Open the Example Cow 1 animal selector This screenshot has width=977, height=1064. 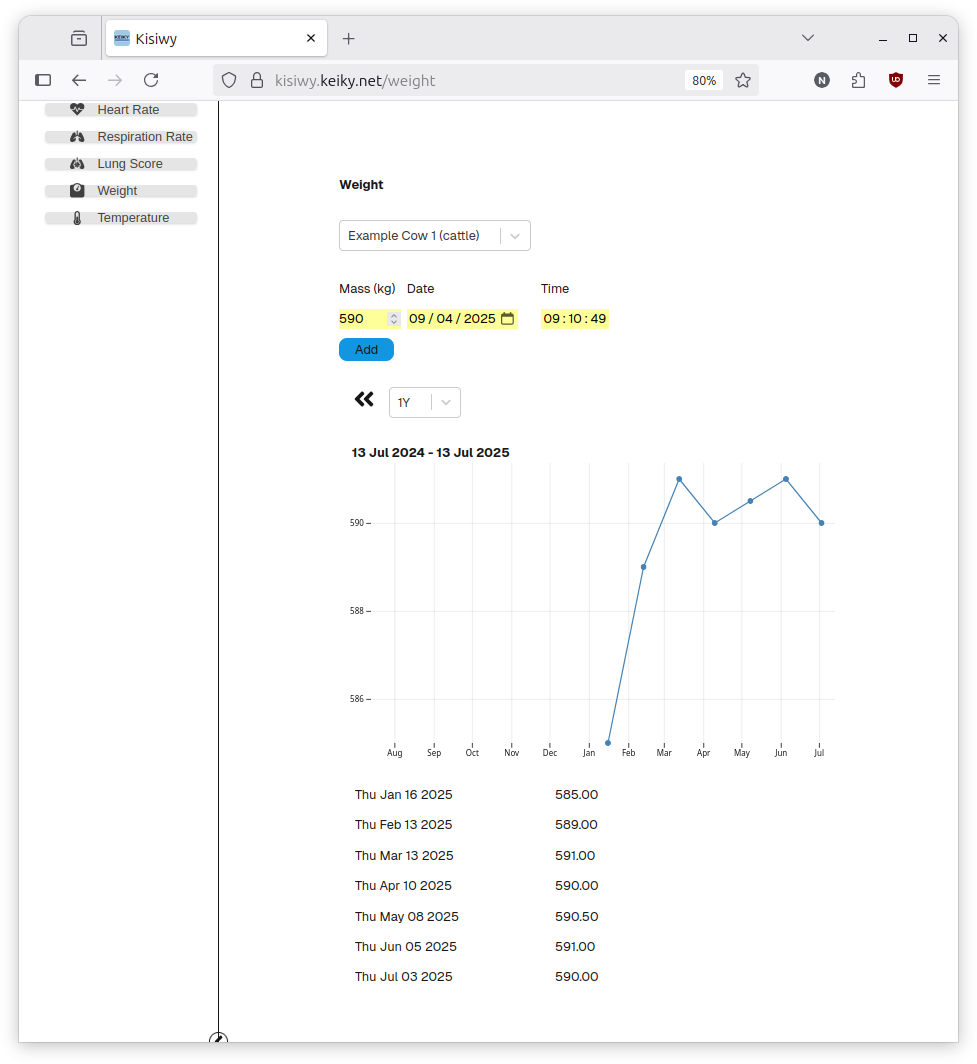pos(434,235)
